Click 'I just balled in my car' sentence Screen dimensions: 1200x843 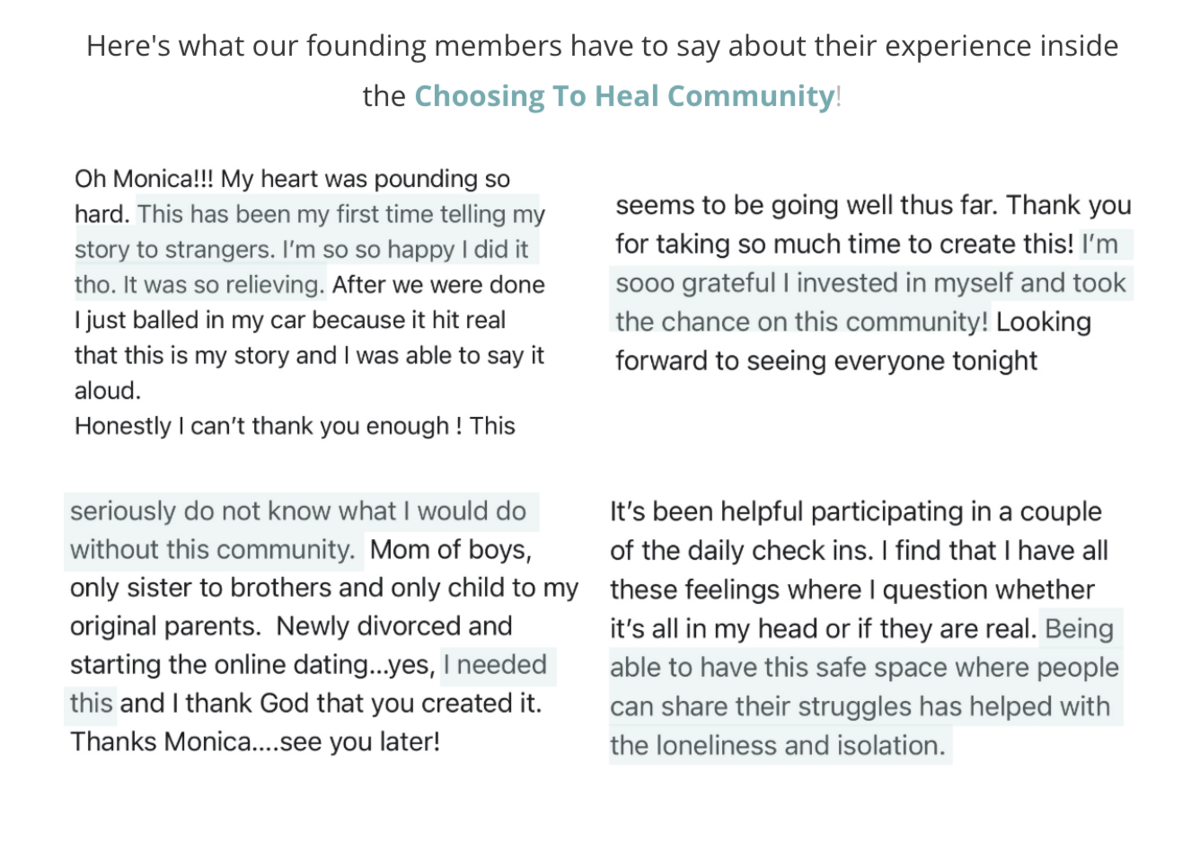(290, 321)
